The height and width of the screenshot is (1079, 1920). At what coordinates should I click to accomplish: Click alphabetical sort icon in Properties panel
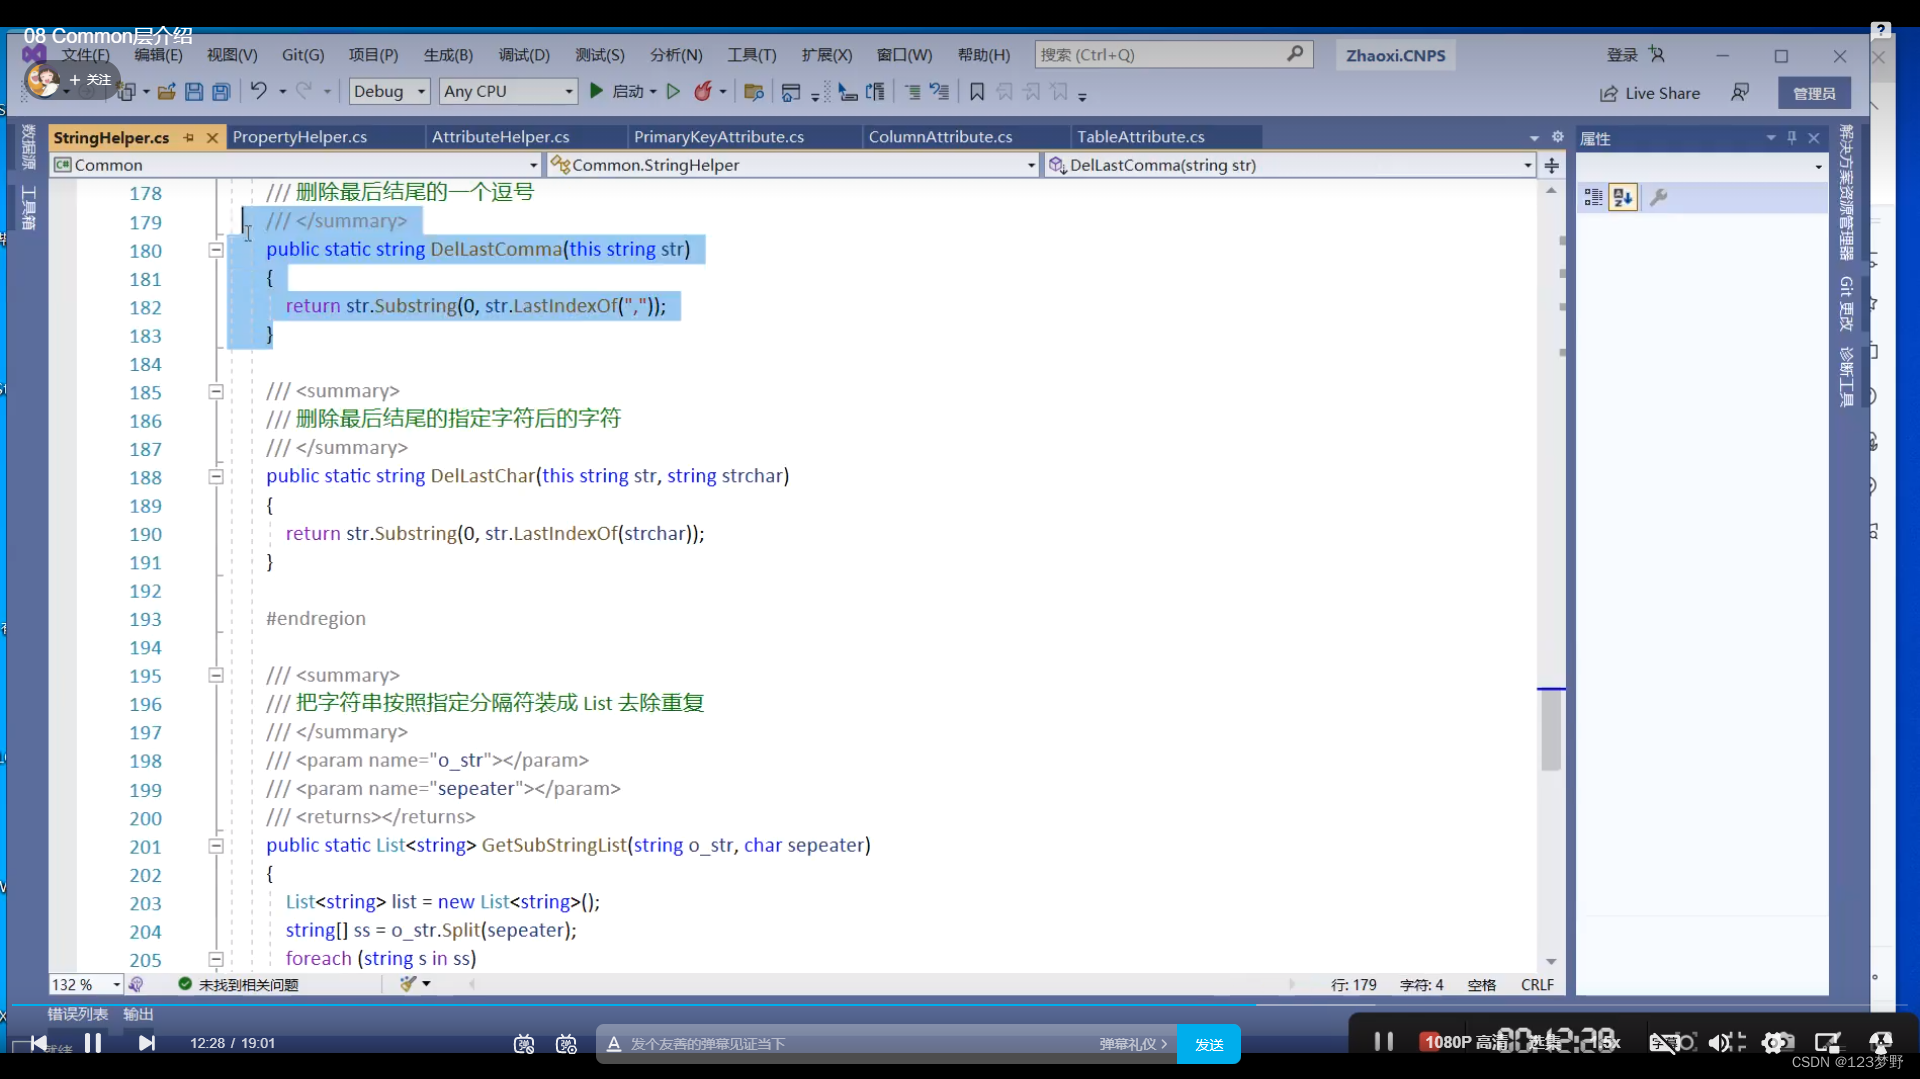1623,197
